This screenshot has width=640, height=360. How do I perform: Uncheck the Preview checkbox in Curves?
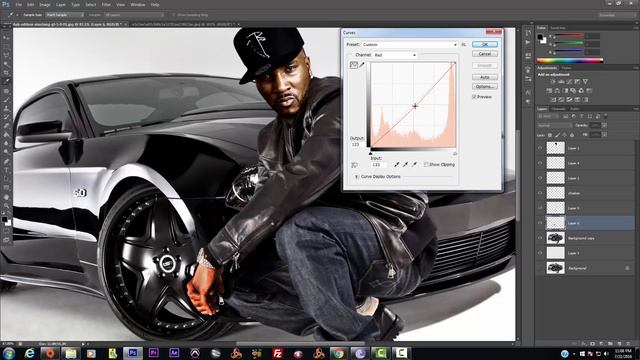tap(474, 97)
